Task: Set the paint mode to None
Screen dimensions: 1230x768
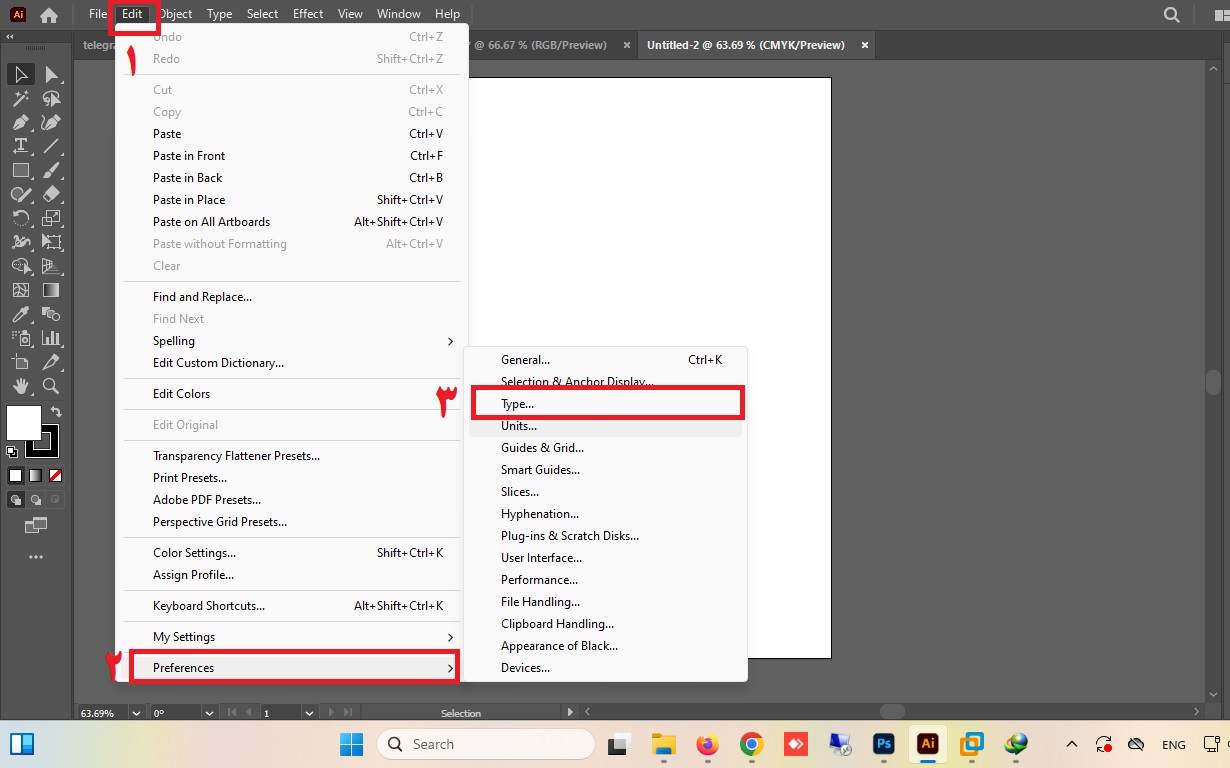Action: 56,475
